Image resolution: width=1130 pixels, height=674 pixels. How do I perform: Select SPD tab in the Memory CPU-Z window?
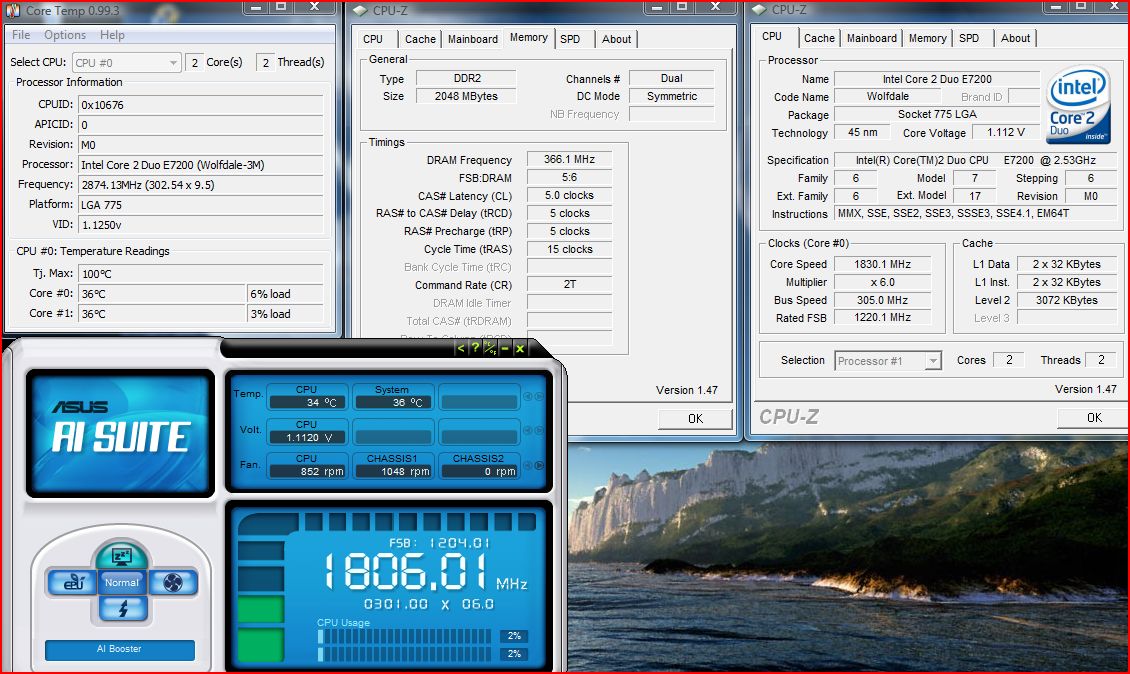[x=570, y=39]
